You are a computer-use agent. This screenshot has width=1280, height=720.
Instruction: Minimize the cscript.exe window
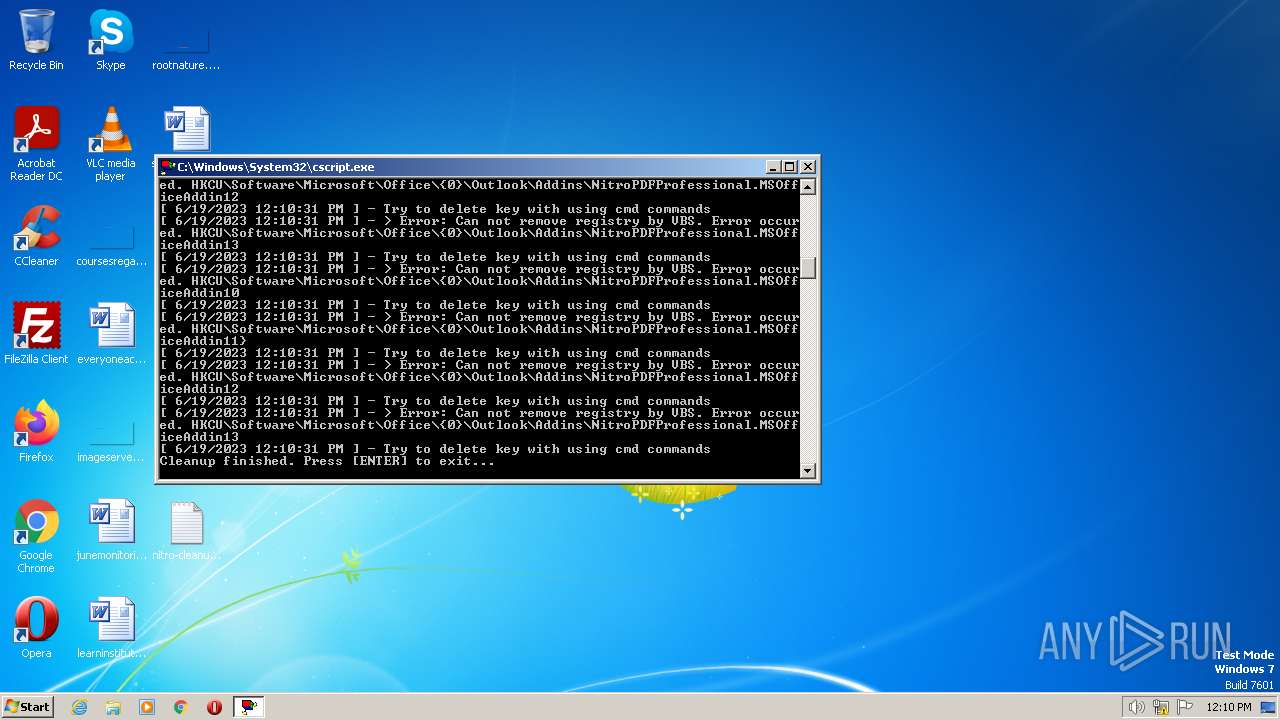click(772, 167)
